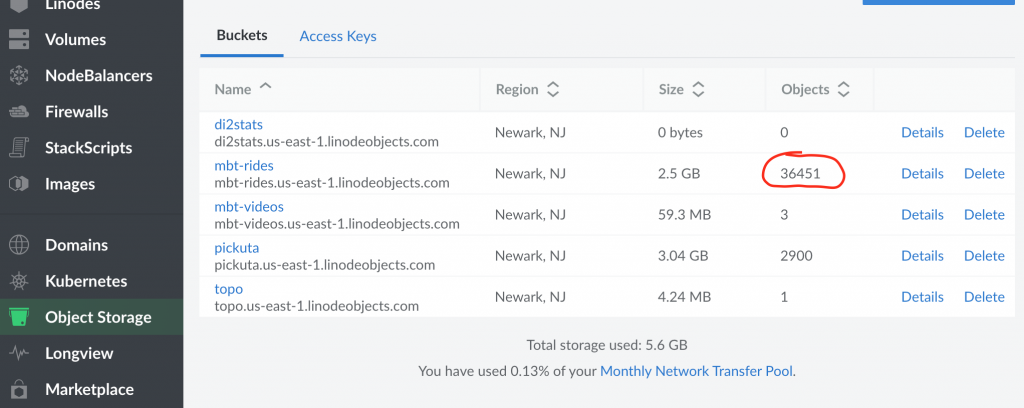Open Volumes via its sidebar icon
Viewport: 1024px width, 408px height.
[19, 39]
